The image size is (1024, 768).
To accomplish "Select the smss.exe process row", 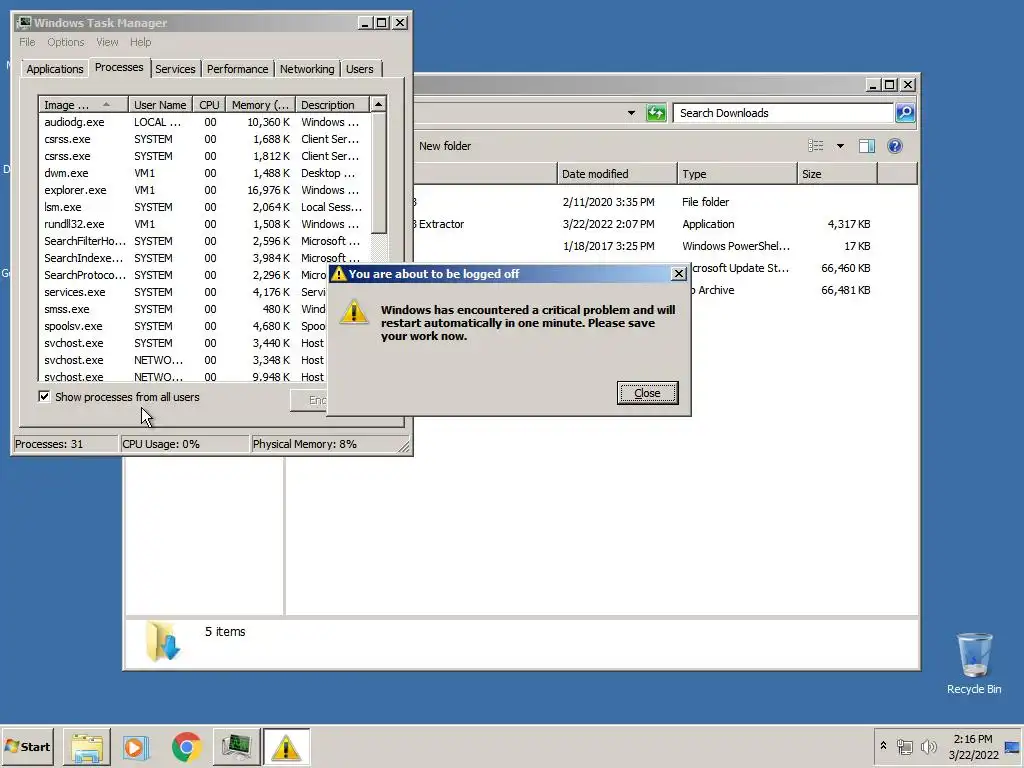I will (x=183, y=309).
